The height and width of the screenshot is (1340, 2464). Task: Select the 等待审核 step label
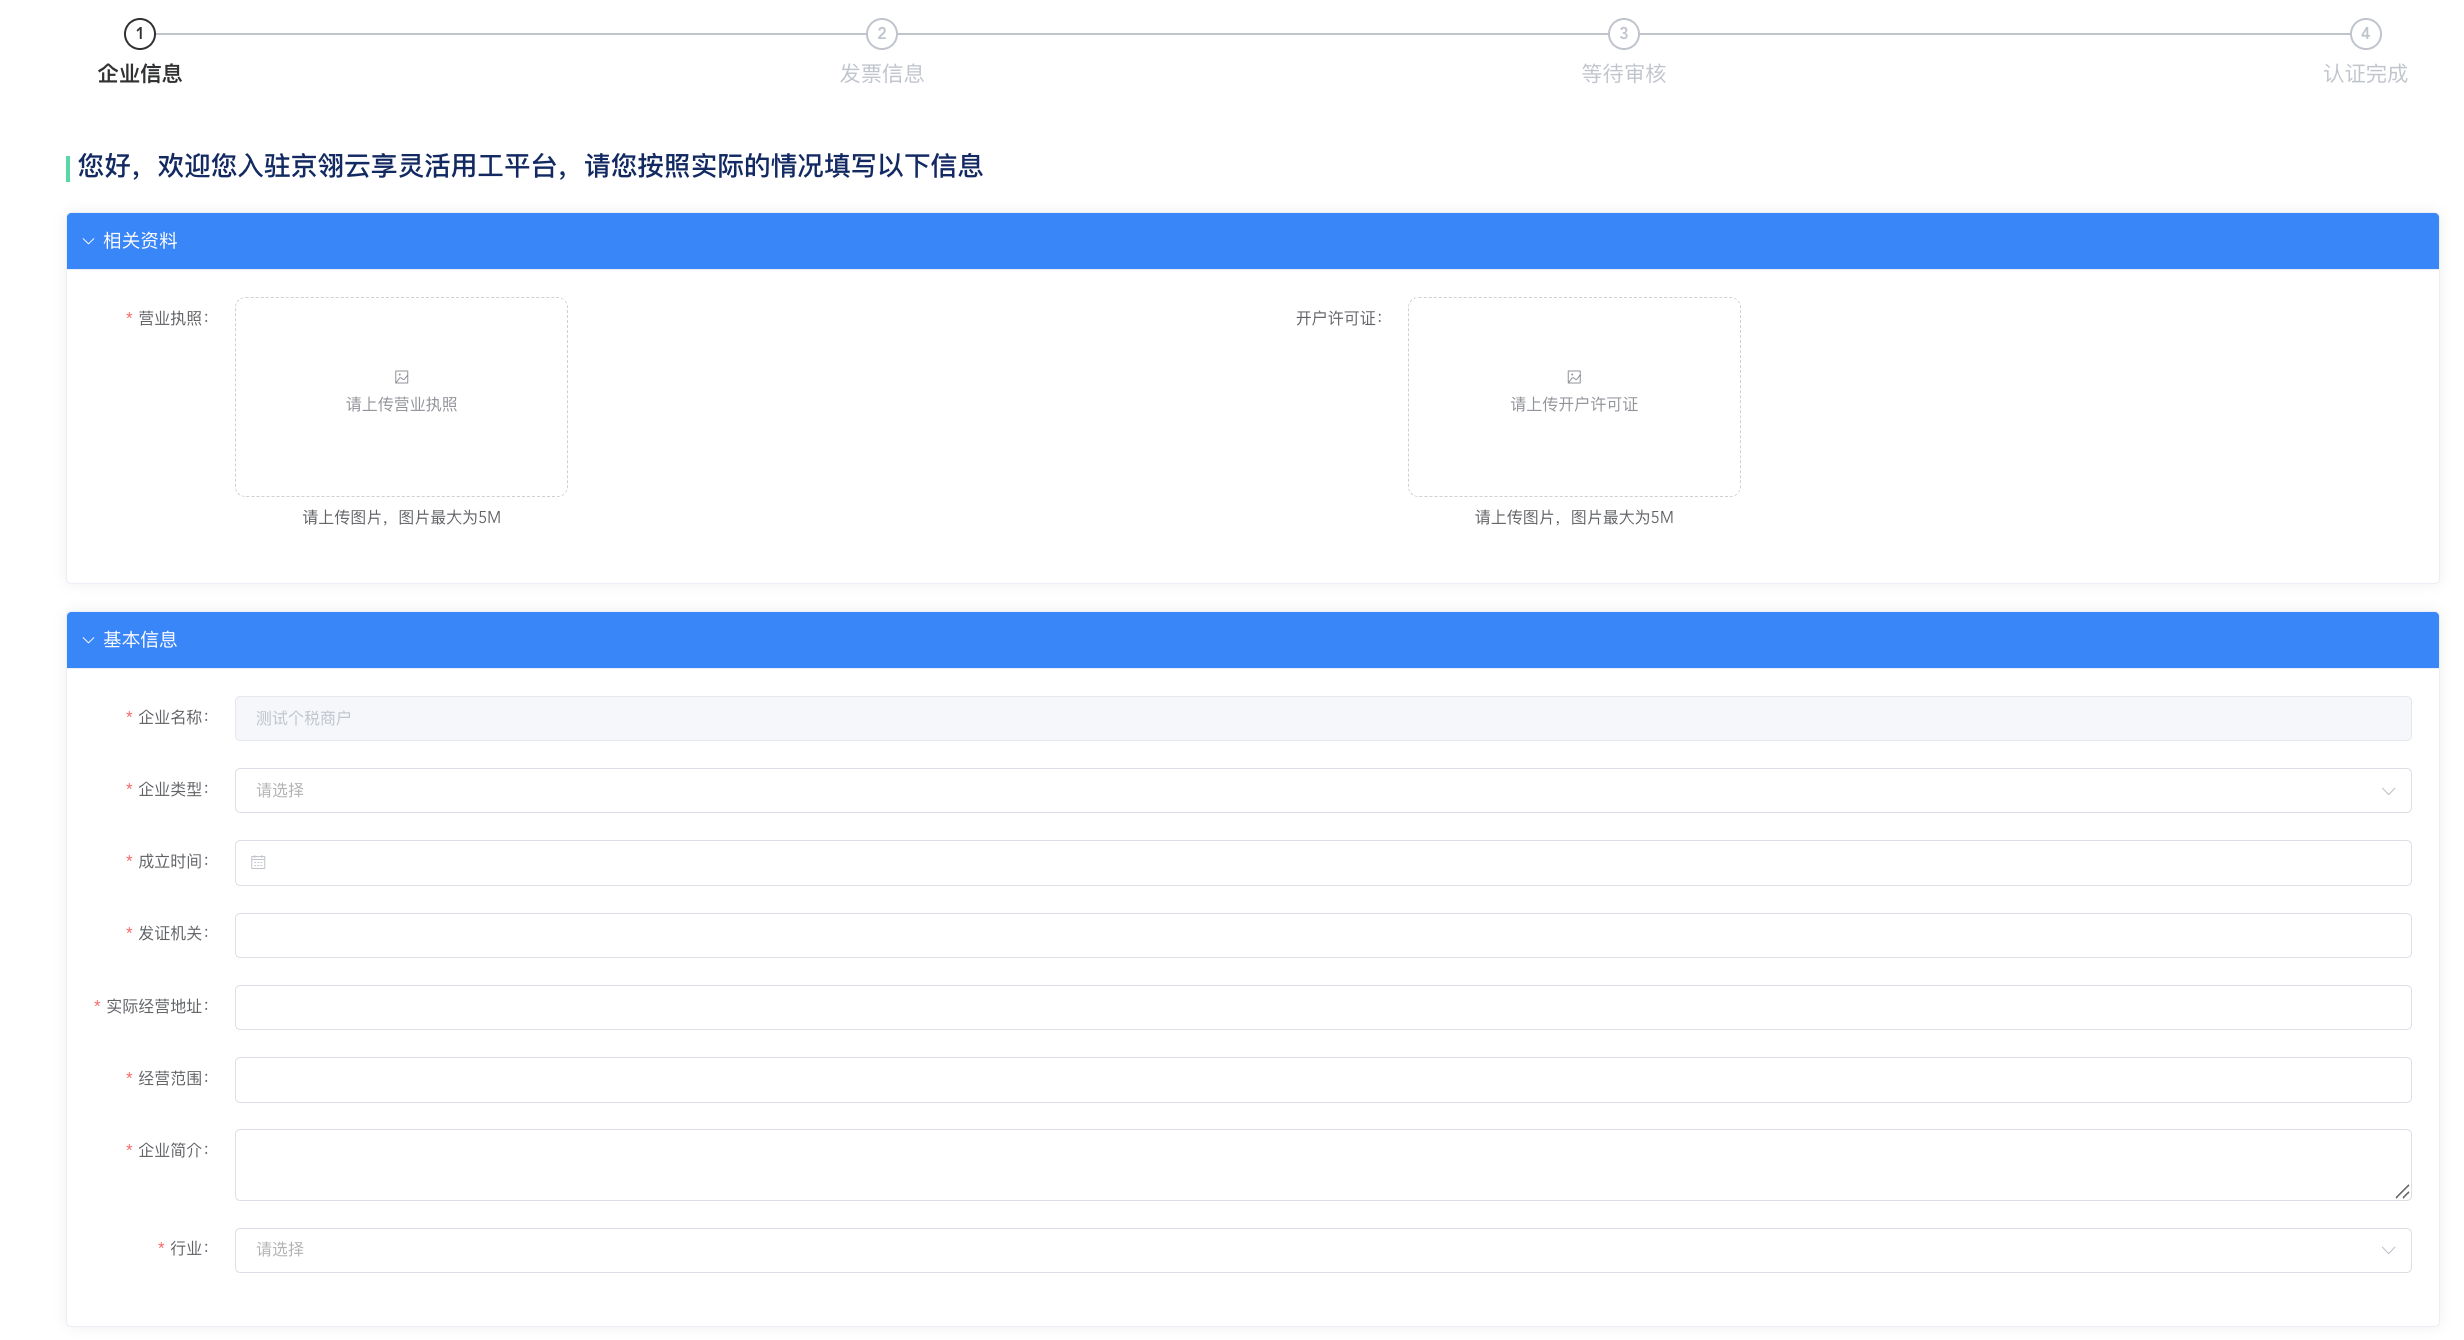click(1623, 74)
